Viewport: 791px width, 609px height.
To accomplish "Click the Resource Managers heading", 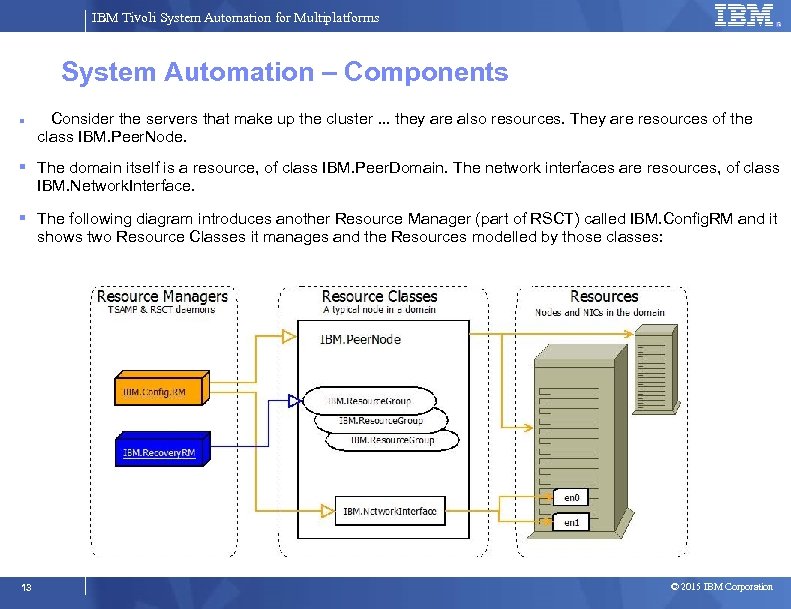I will [x=162, y=296].
